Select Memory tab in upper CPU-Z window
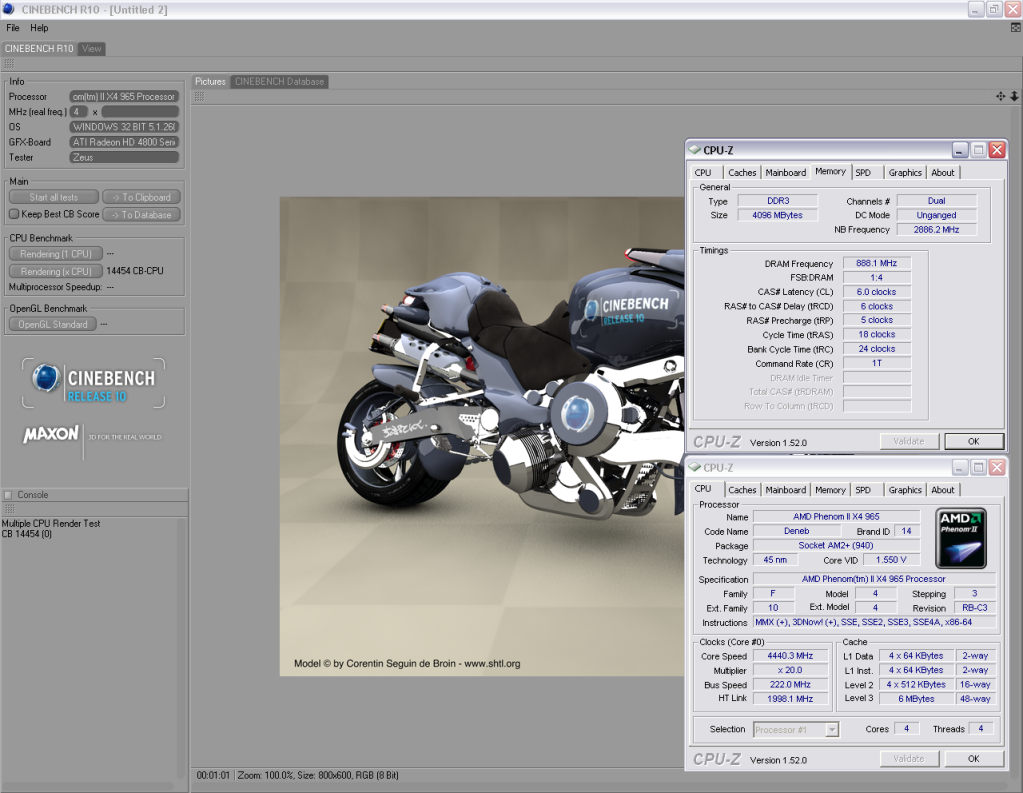This screenshot has width=1023, height=793. (830, 171)
